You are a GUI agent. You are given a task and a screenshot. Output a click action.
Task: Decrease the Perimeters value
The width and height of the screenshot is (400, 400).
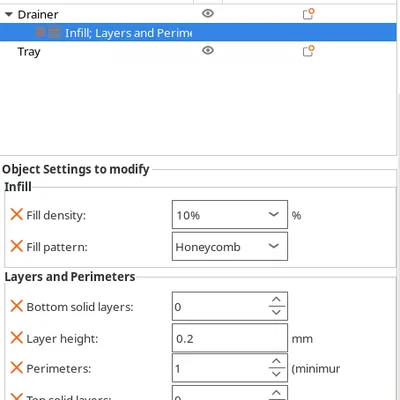[x=276, y=374]
